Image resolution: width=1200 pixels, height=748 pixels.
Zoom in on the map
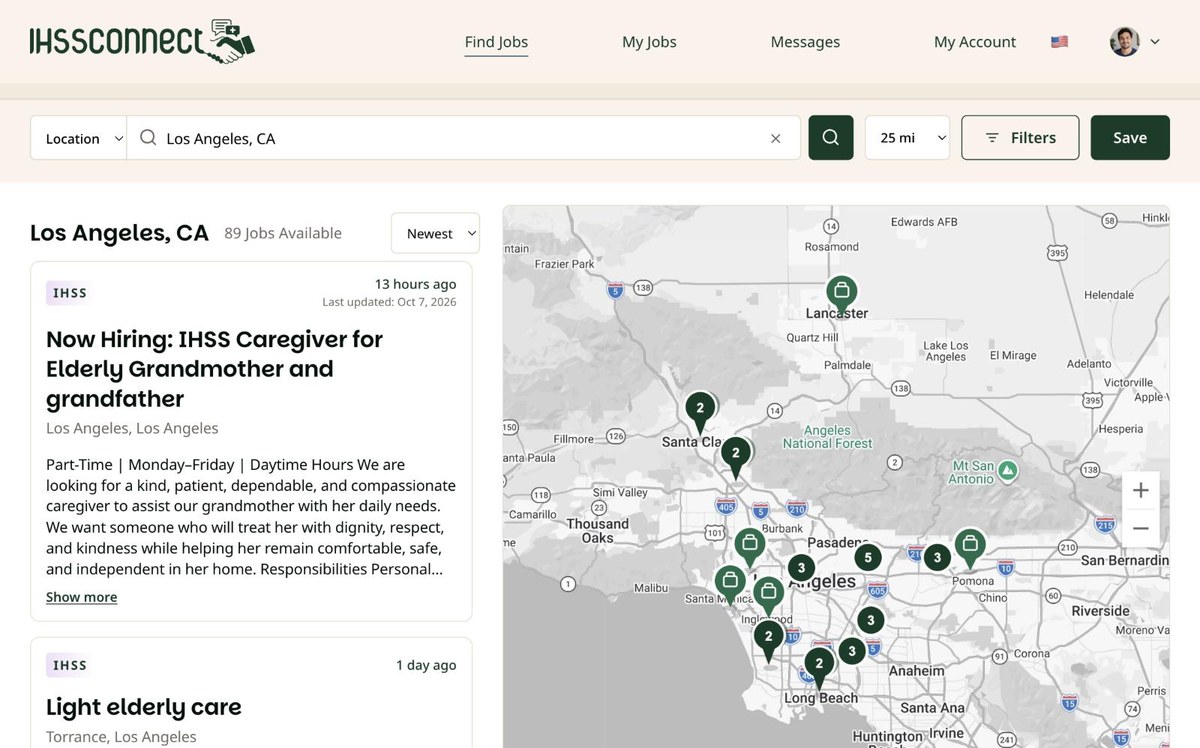tap(1141, 491)
